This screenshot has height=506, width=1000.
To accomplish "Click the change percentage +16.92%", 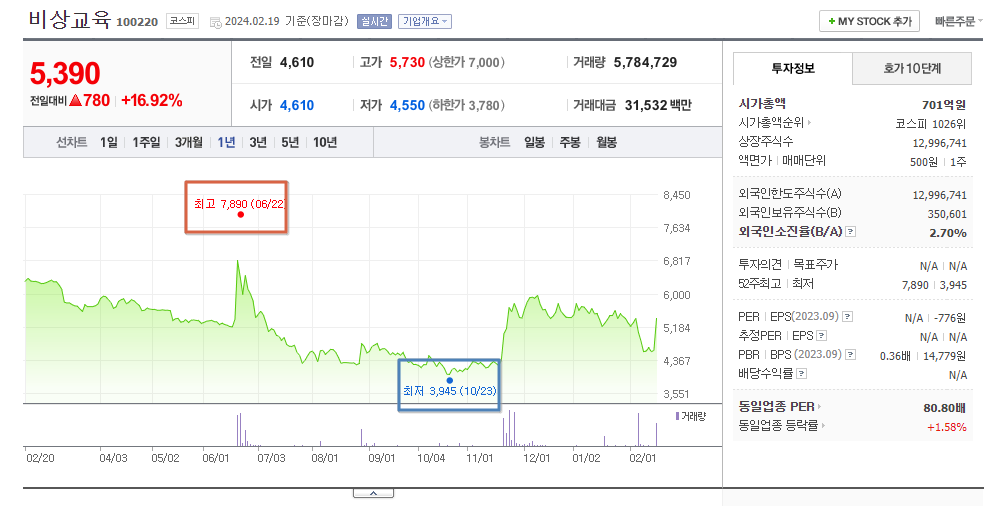I will 152,100.
